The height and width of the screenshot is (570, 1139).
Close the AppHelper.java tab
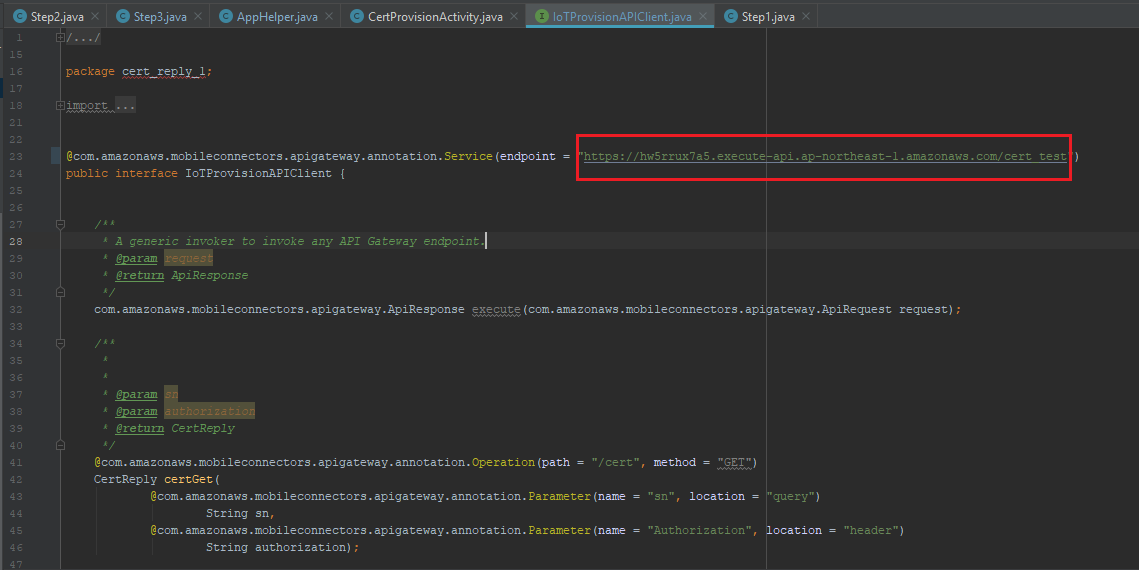coord(328,16)
